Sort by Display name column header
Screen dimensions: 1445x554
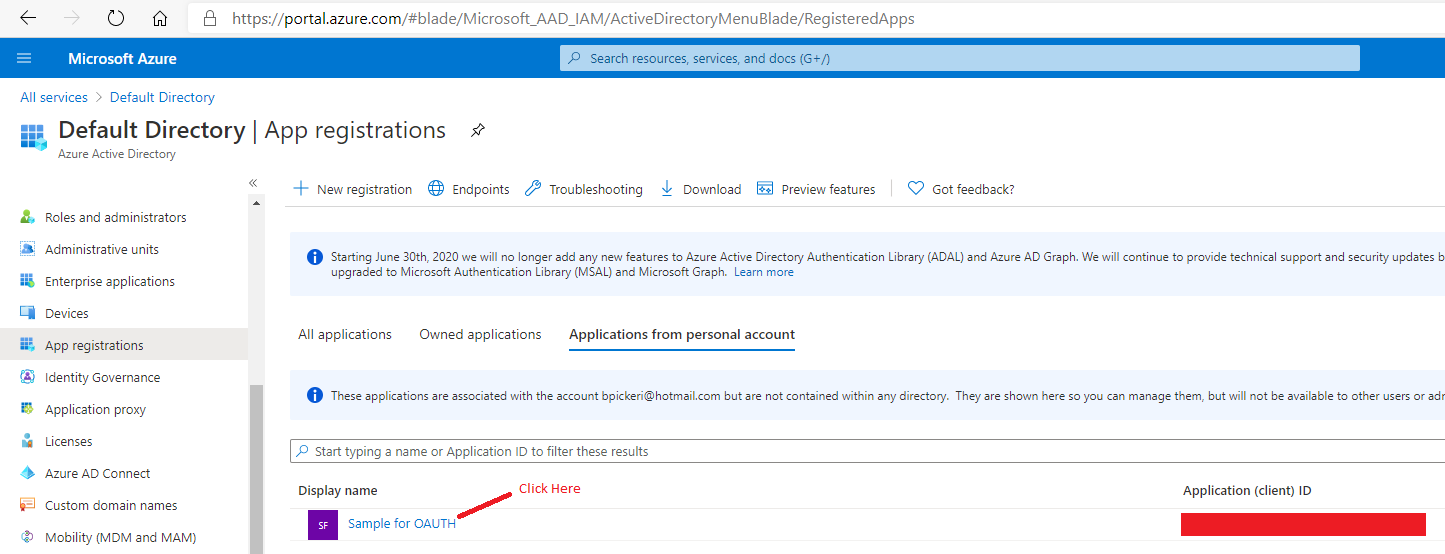(x=338, y=490)
